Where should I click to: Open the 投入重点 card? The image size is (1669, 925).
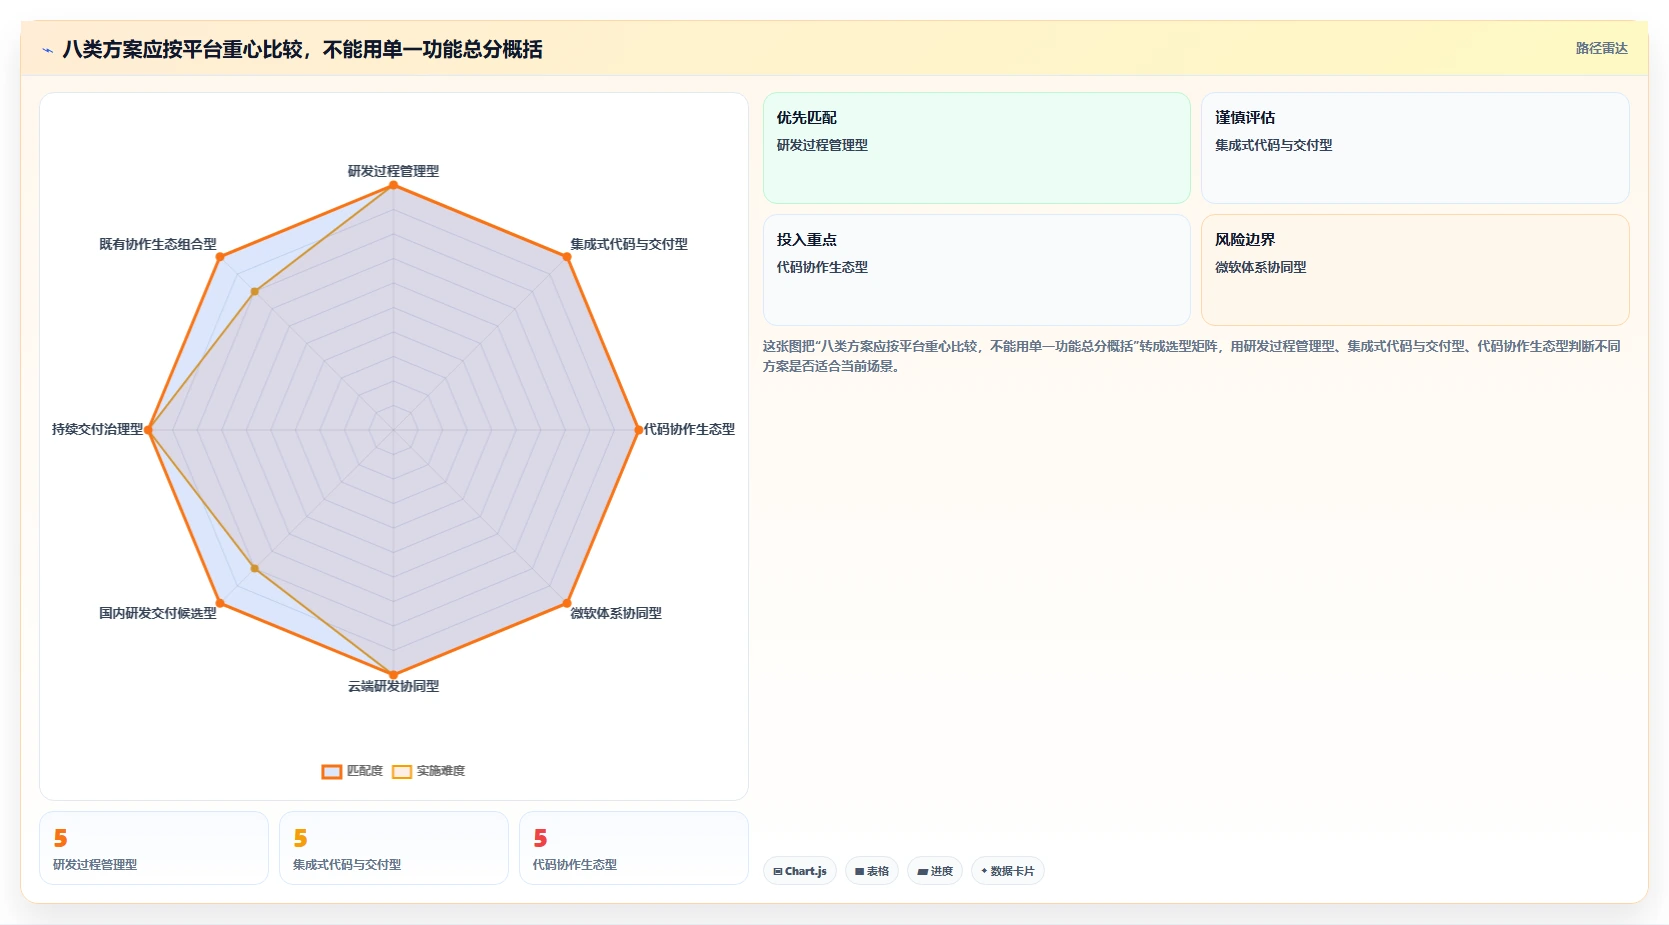977,270
